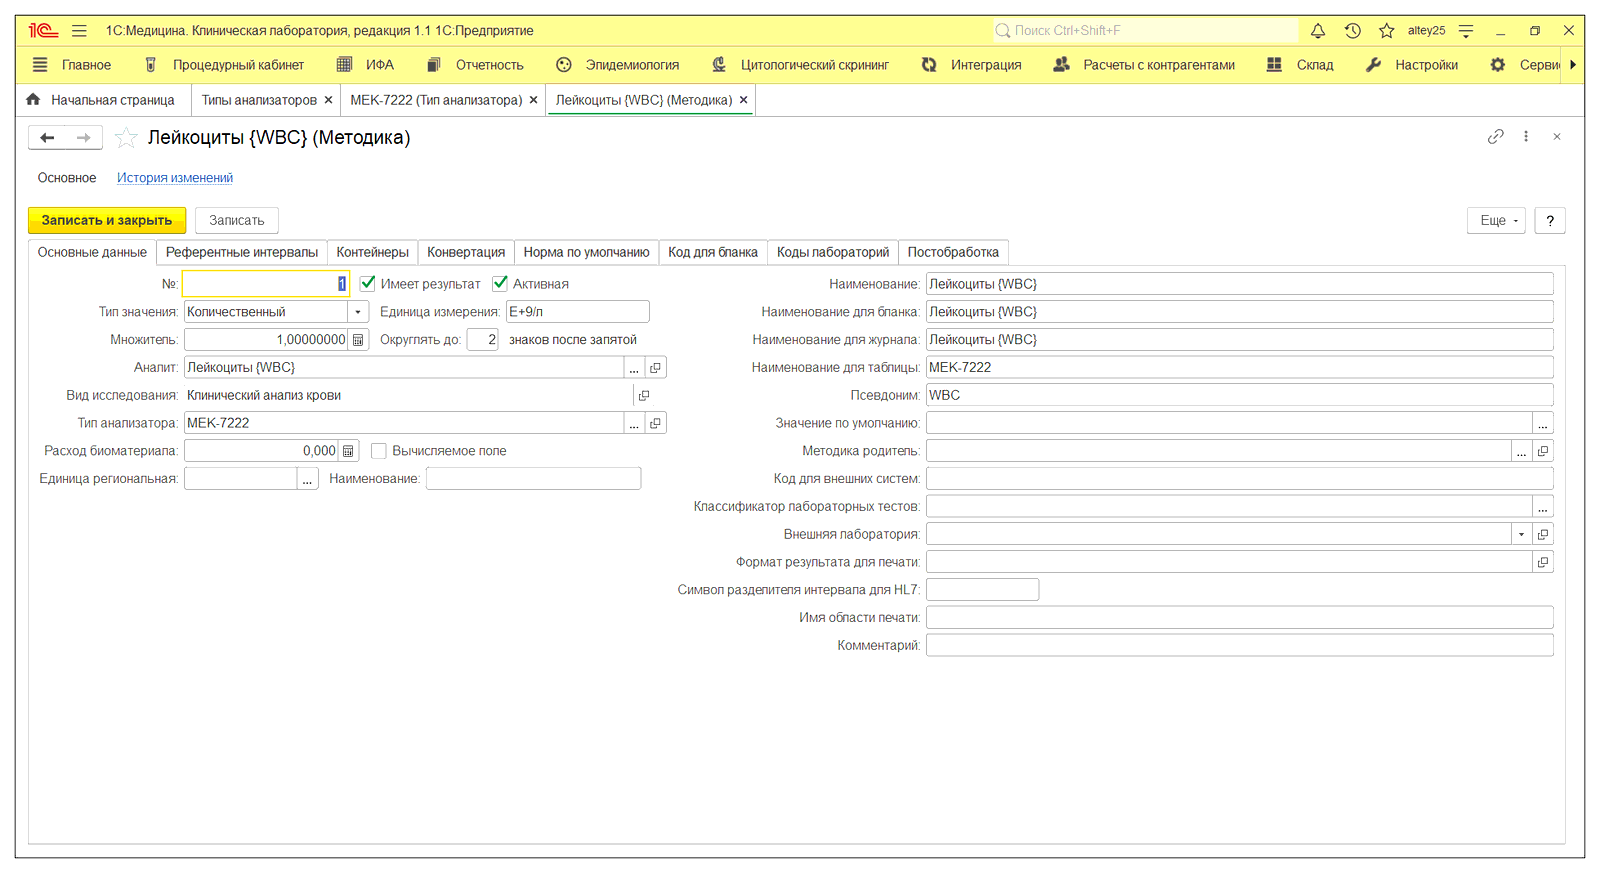The image size is (1600, 873).
Task: Close the Лейкоциты методика form
Action: click(1557, 137)
